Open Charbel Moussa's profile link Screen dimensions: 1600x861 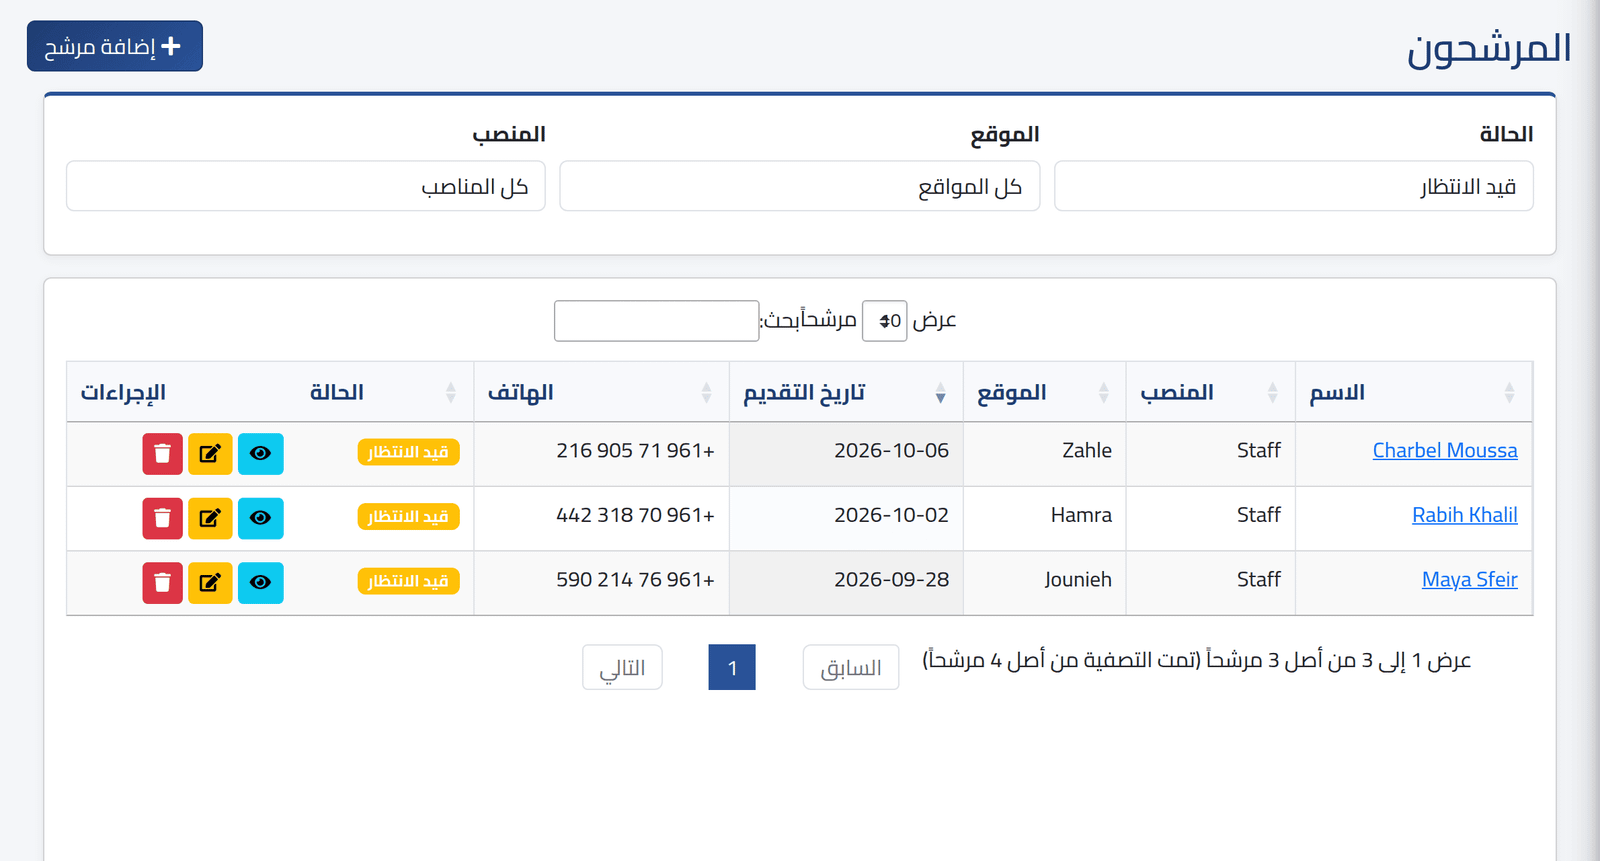click(1445, 451)
